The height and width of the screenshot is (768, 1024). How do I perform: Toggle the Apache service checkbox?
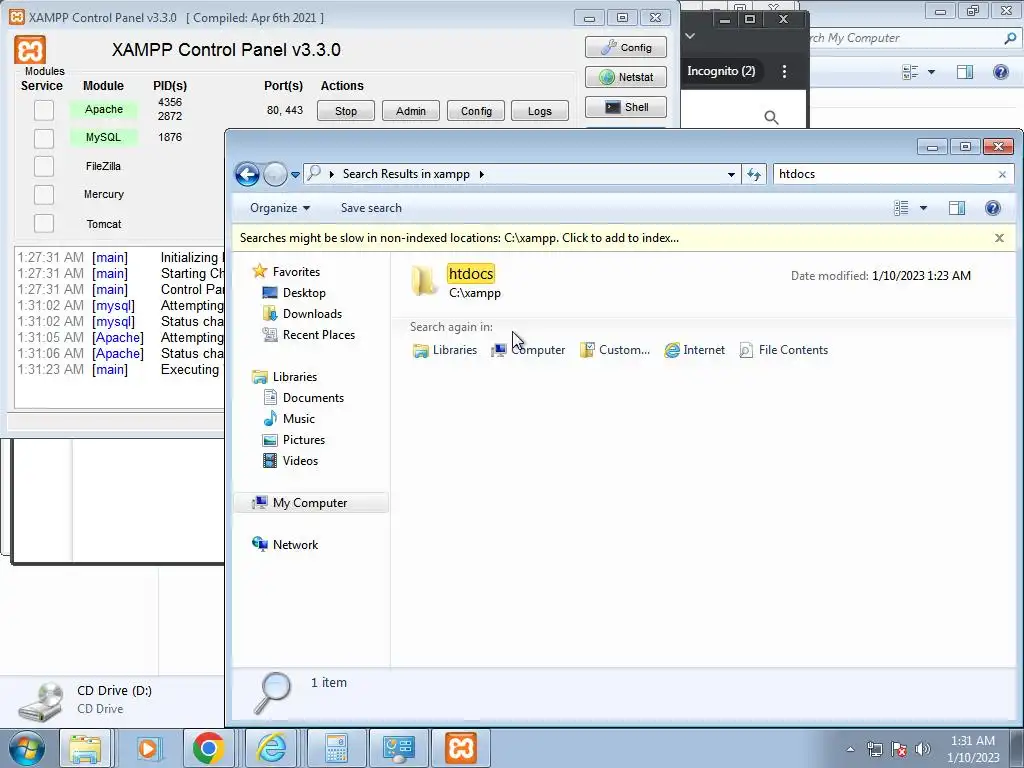click(44, 110)
